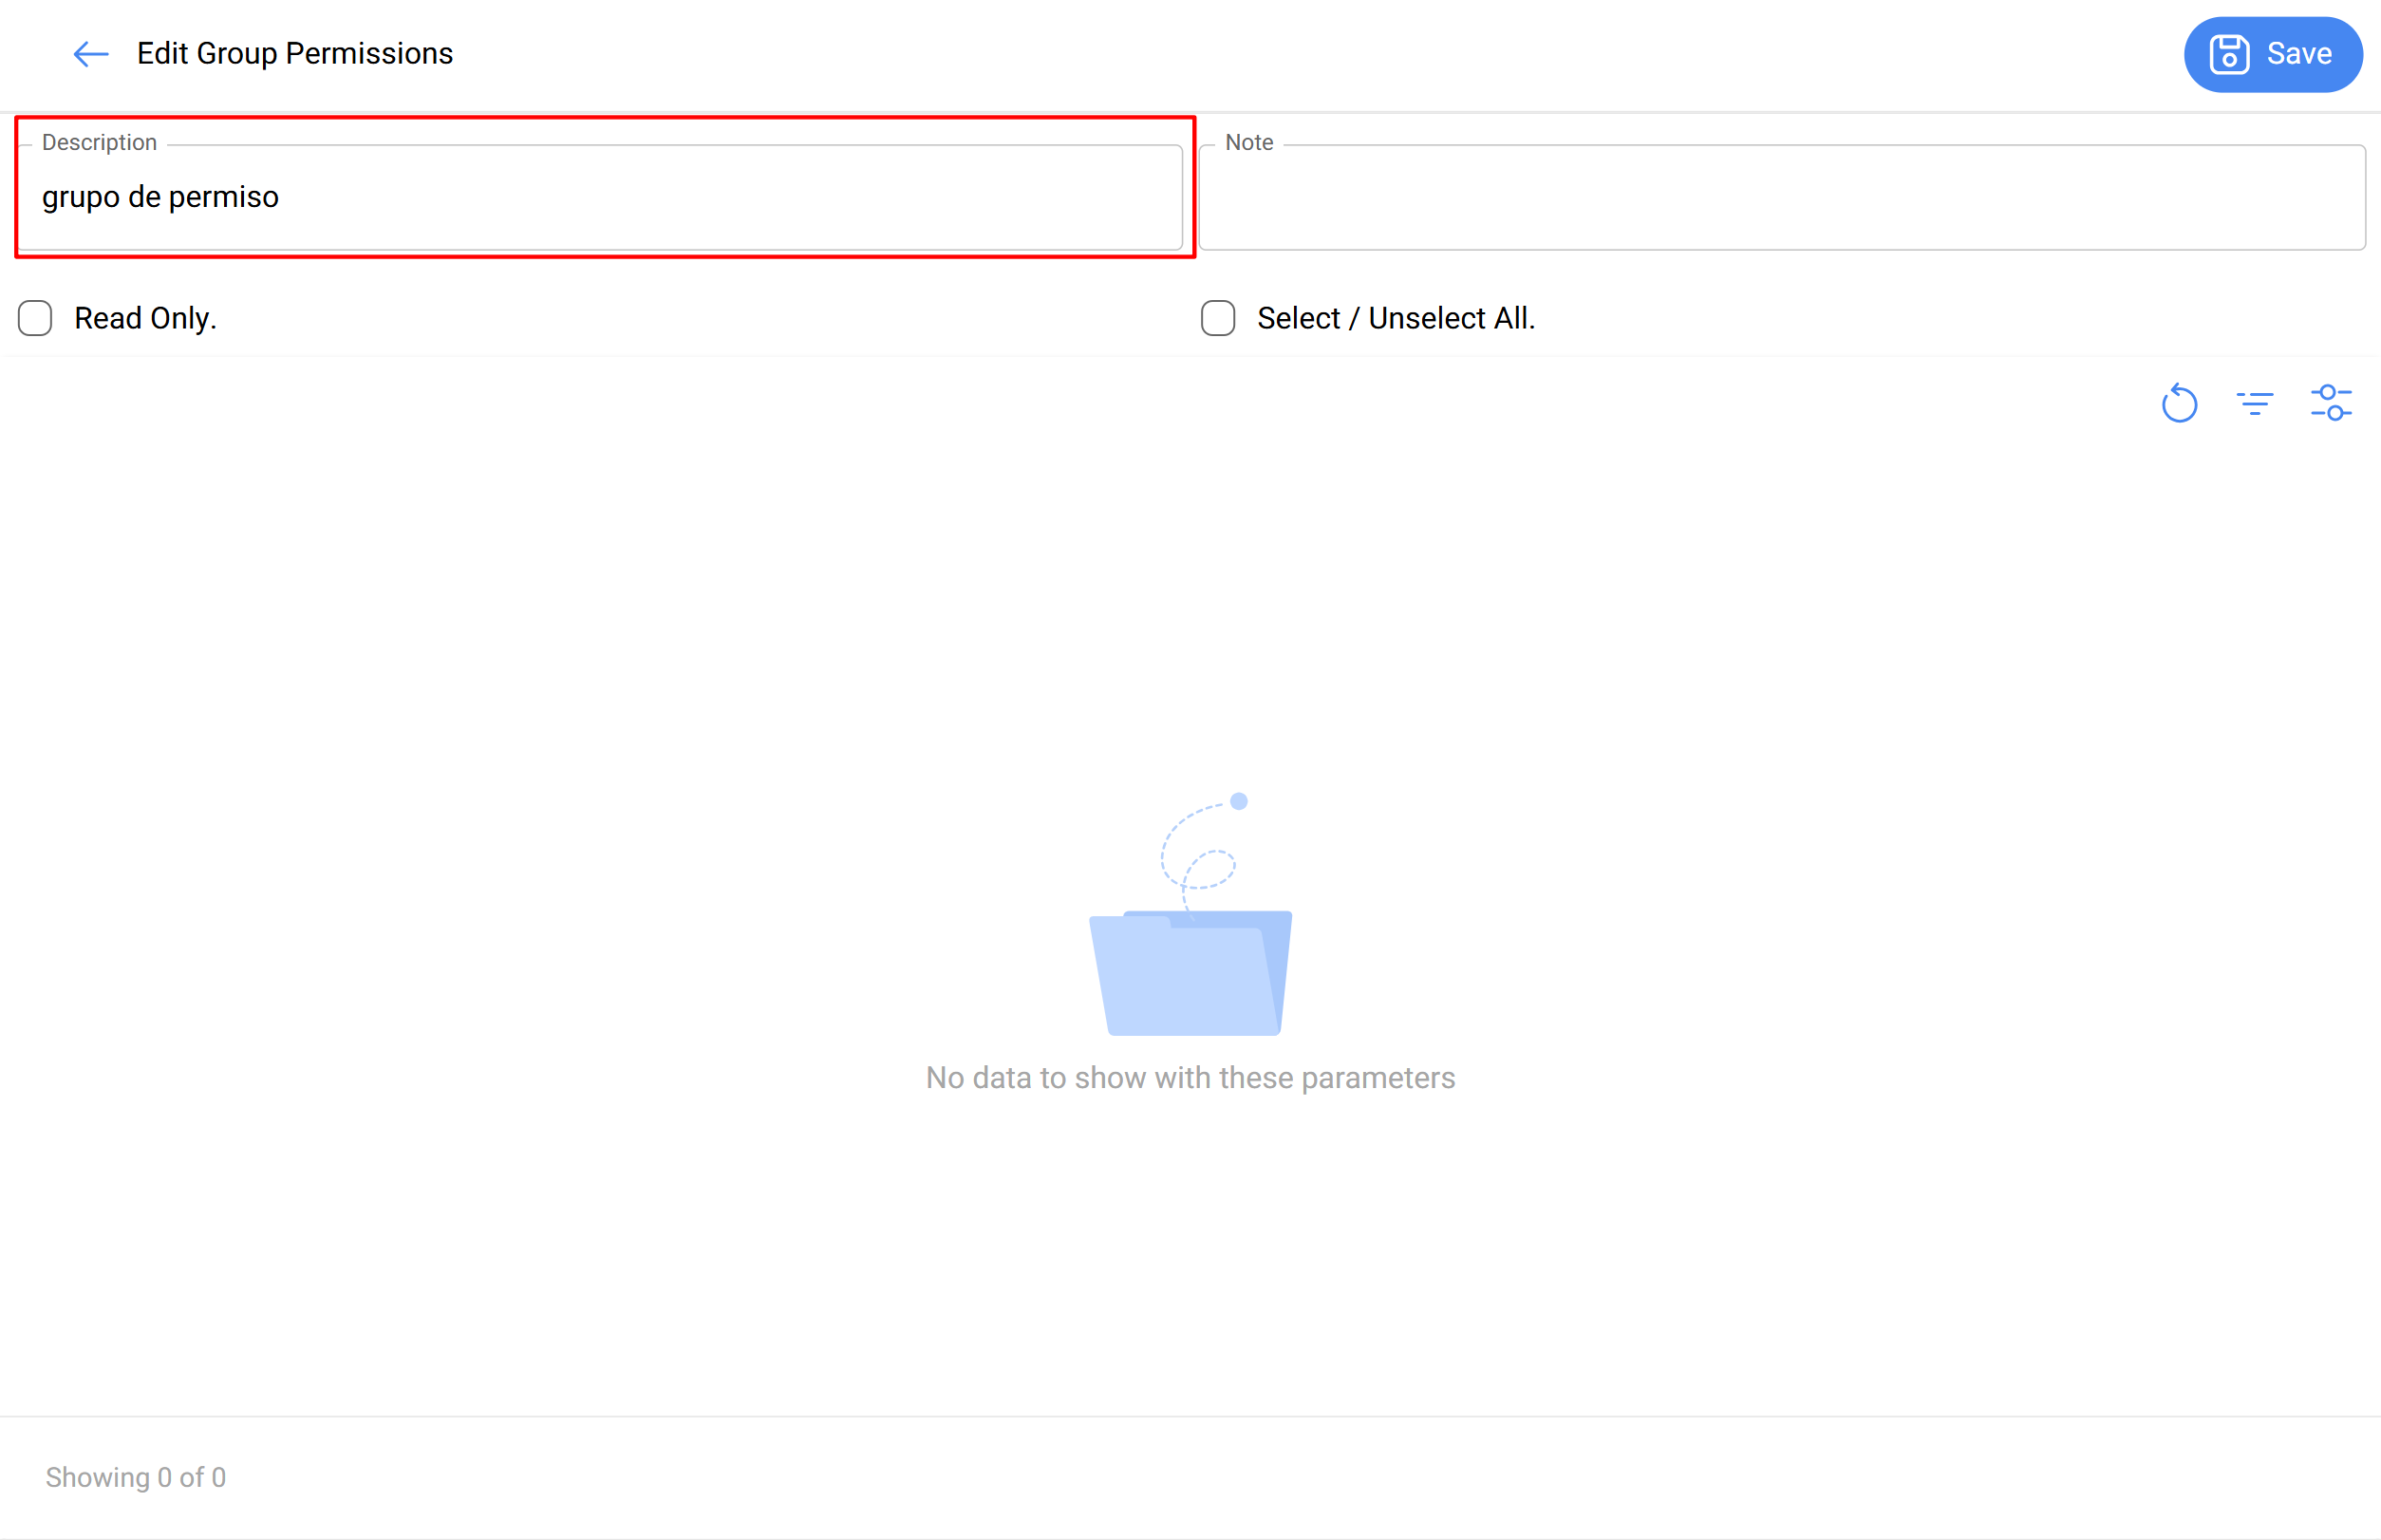
Task: Click the Description field label
Action: [99, 142]
